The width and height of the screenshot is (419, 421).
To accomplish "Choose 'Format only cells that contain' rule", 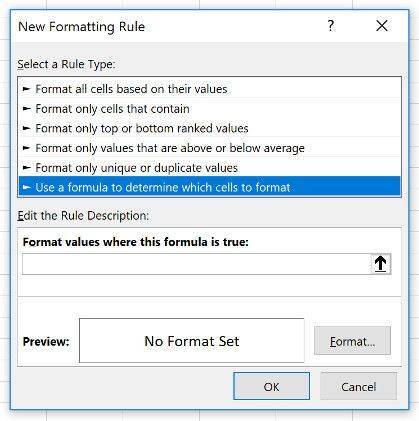I will tap(210, 109).
